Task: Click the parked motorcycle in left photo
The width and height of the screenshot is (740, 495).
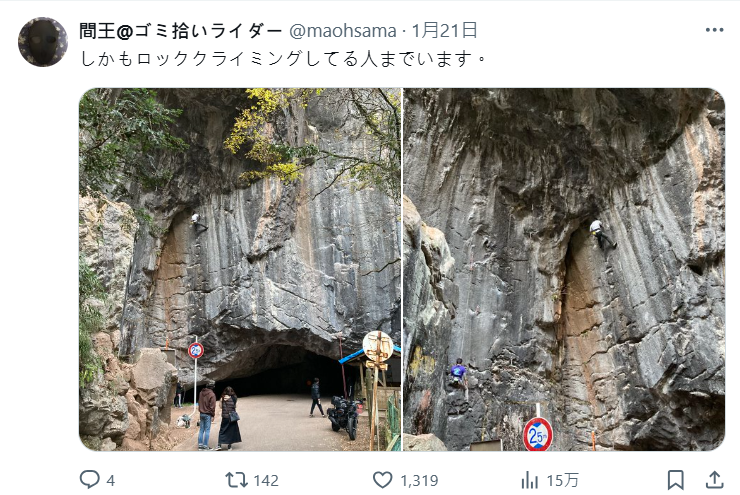Action: click(x=344, y=416)
